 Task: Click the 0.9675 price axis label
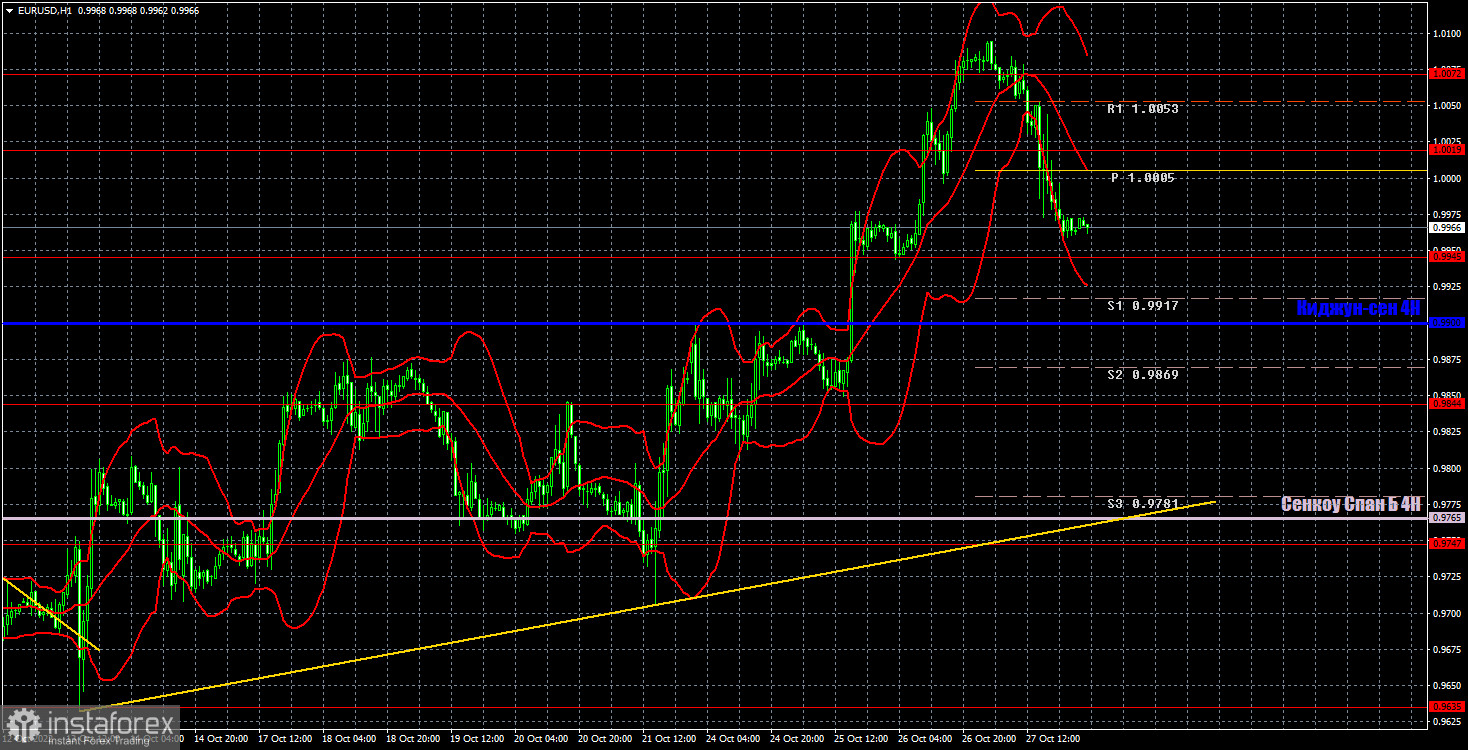1447,650
